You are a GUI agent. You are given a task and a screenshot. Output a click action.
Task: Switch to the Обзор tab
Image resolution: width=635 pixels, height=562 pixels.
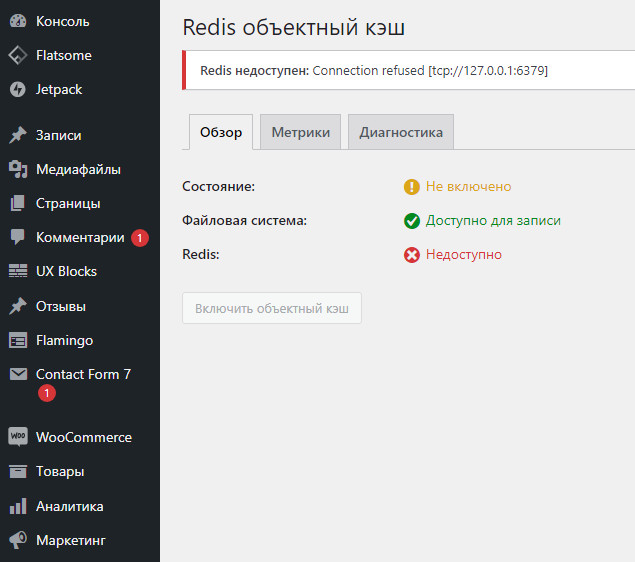point(221,132)
